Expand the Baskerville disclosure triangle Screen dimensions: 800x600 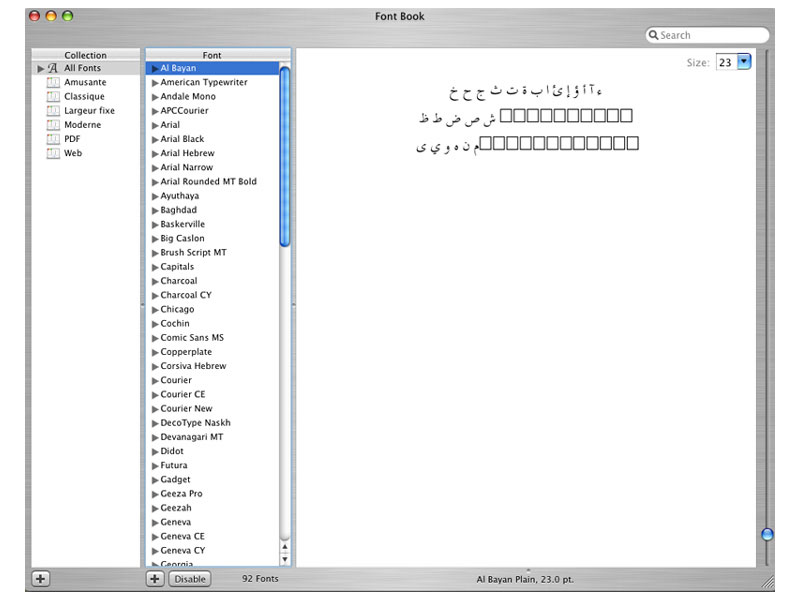tap(155, 224)
